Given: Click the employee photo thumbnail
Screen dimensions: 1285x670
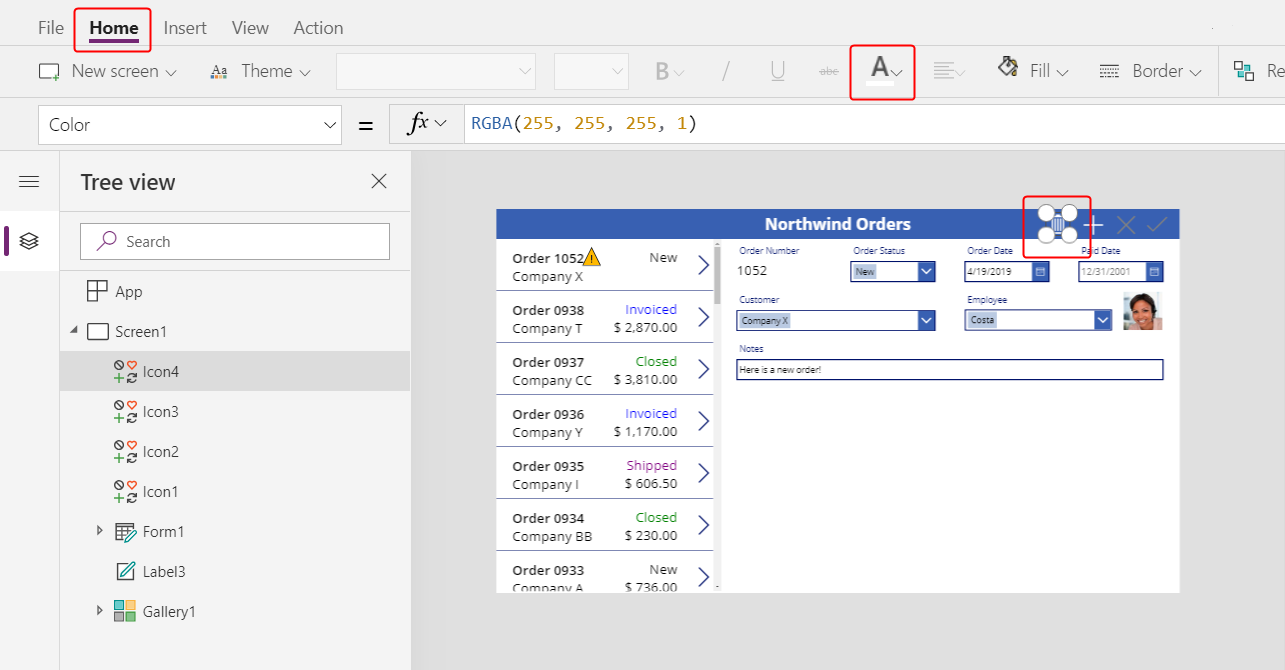Looking at the screenshot, I should (x=1142, y=311).
